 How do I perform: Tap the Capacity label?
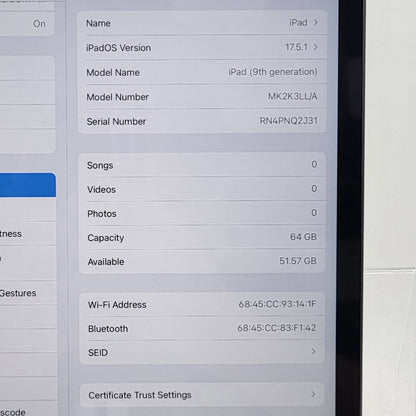click(106, 238)
